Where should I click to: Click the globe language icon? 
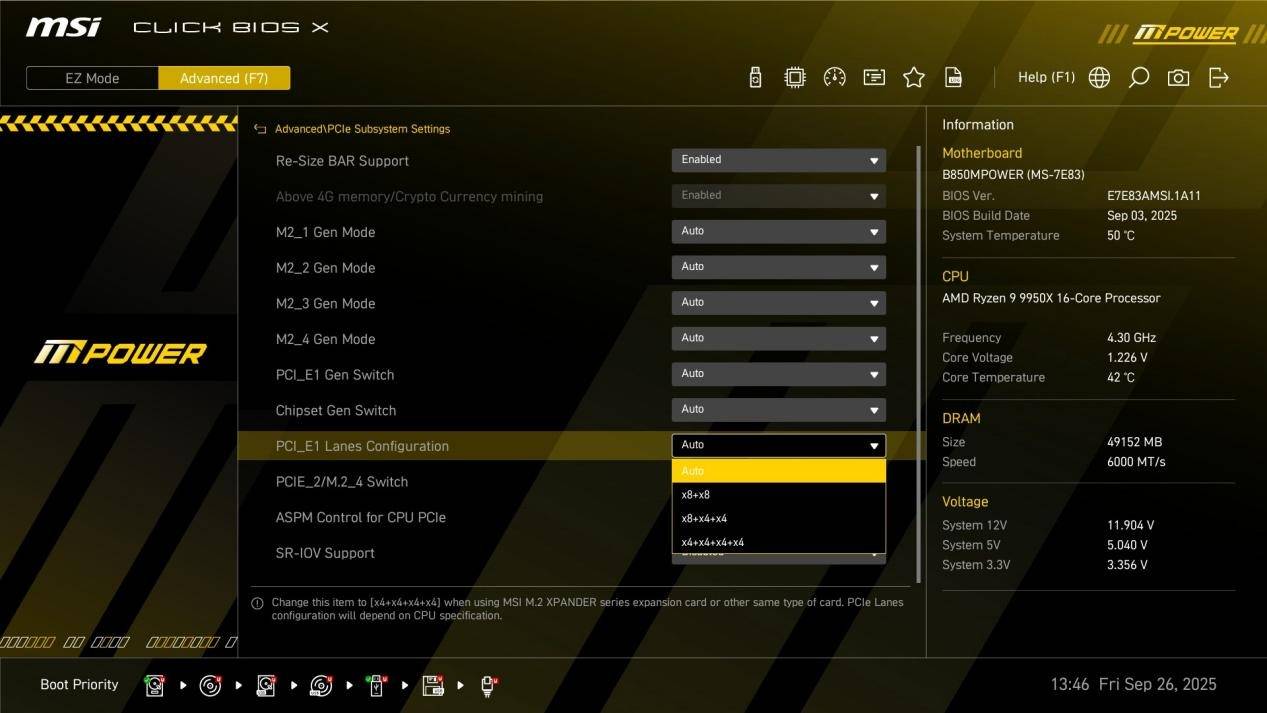tap(1099, 78)
